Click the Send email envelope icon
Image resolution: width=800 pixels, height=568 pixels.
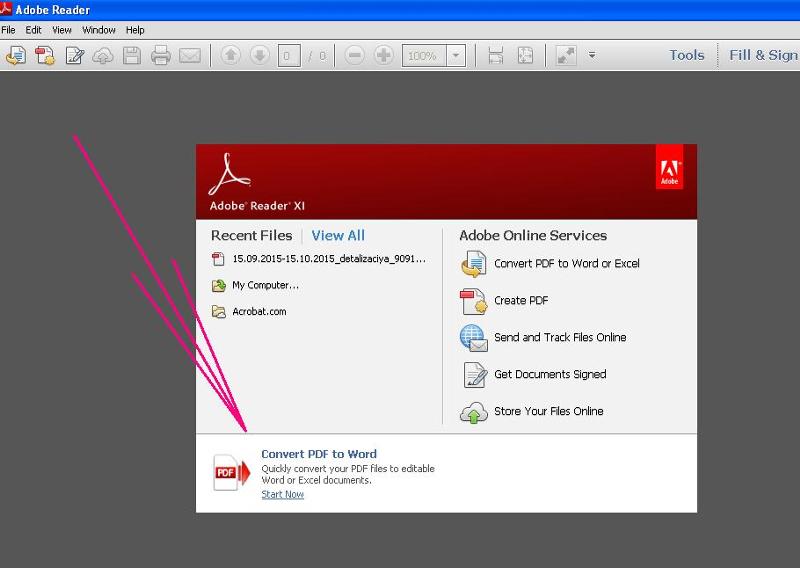[x=189, y=56]
